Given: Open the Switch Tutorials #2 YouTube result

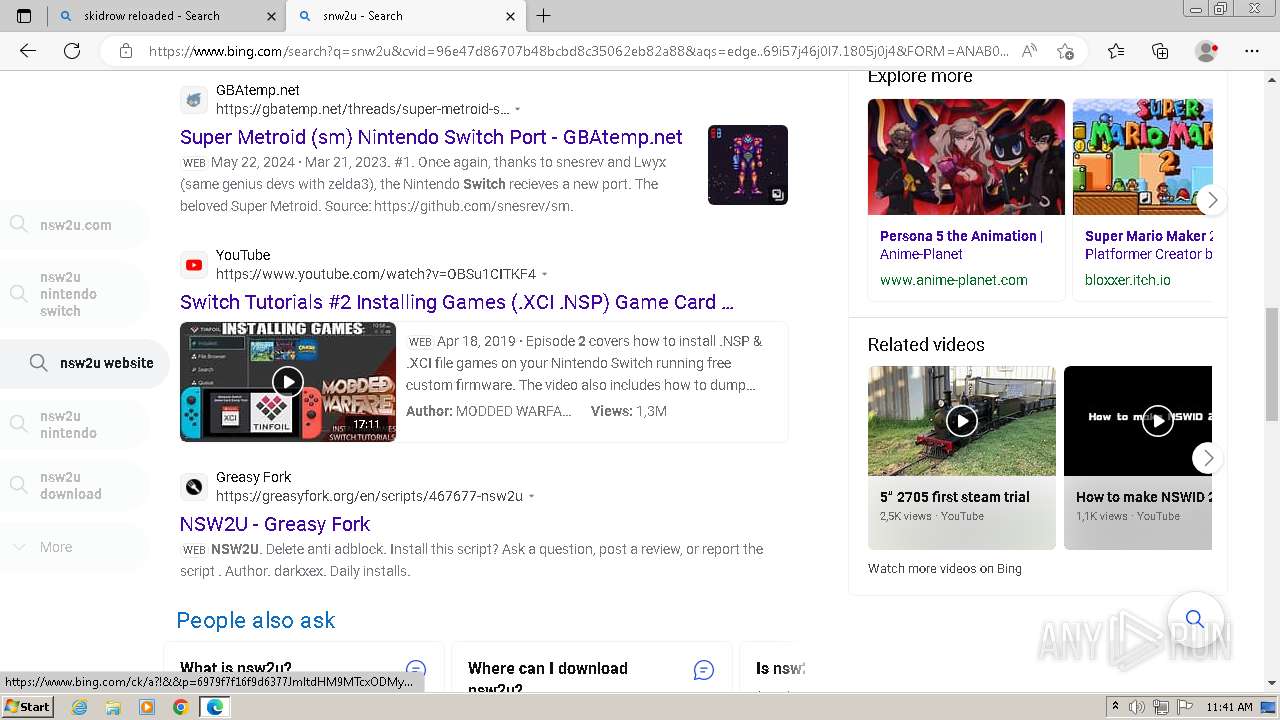Looking at the screenshot, I should click(x=457, y=302).
